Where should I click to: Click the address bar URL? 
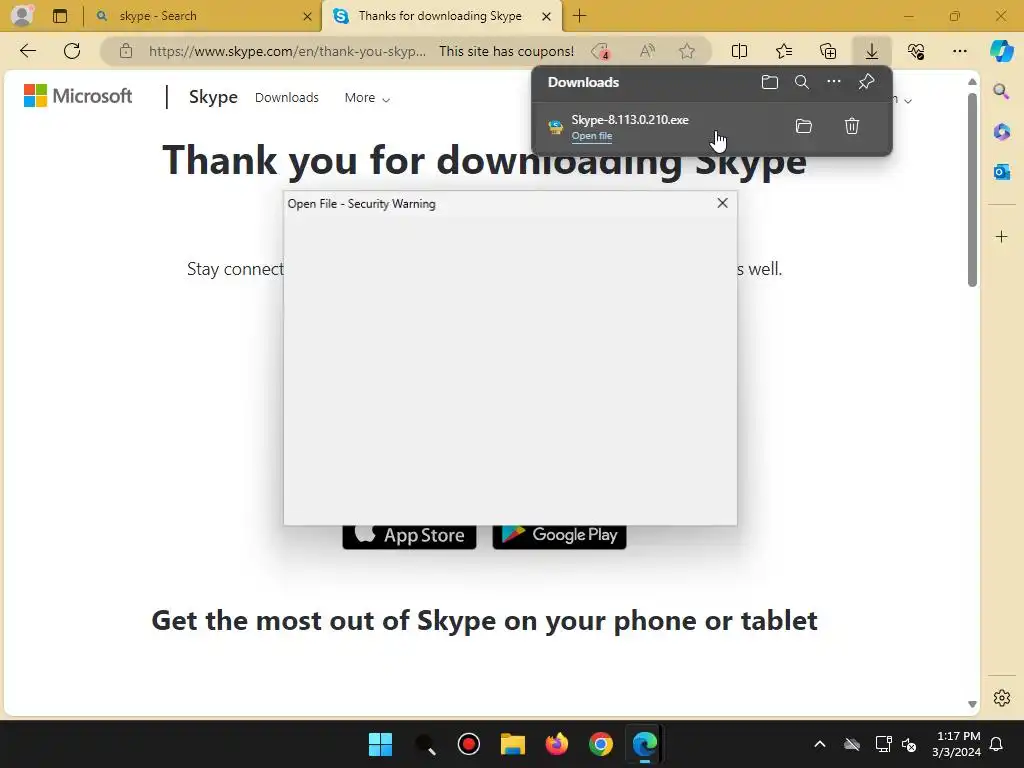click(287, 51)
